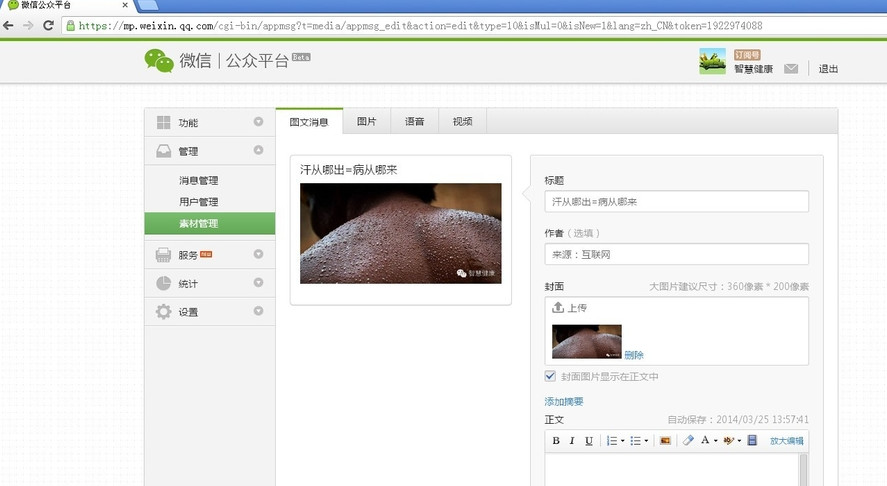Click the 上传 upload cover button
Screen dimensions: 887x486
click(569, 307)
